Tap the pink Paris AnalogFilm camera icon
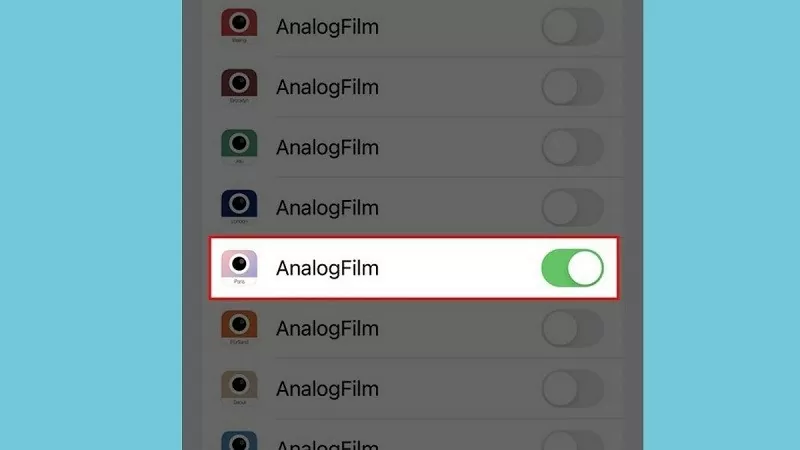Viewport: 800px width, 450px height. coord(239,266)
